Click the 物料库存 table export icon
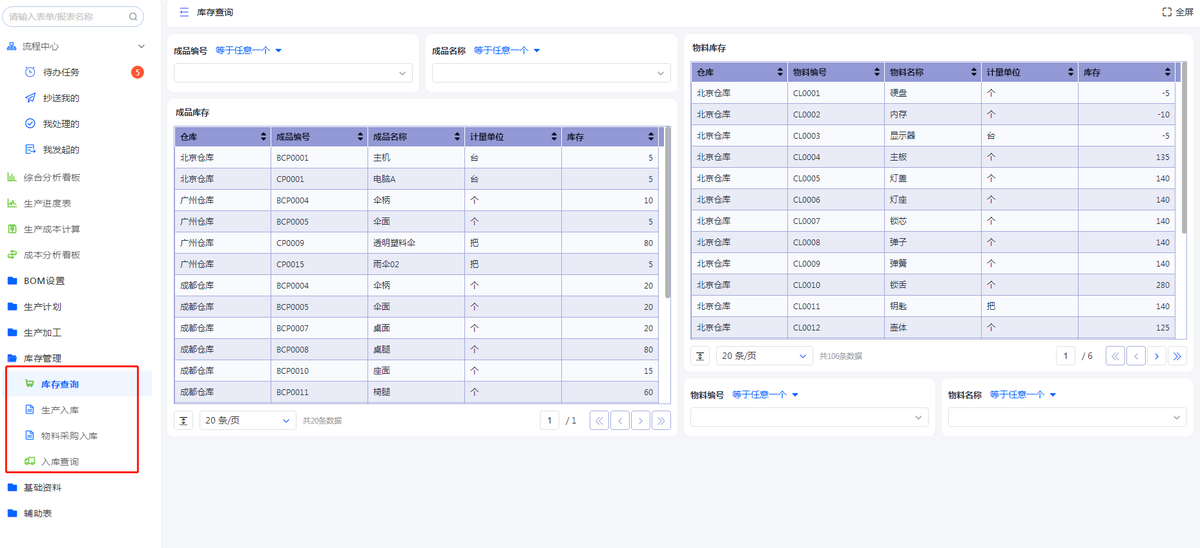Viewport: 1200px width, 548px height. (701, 356)
